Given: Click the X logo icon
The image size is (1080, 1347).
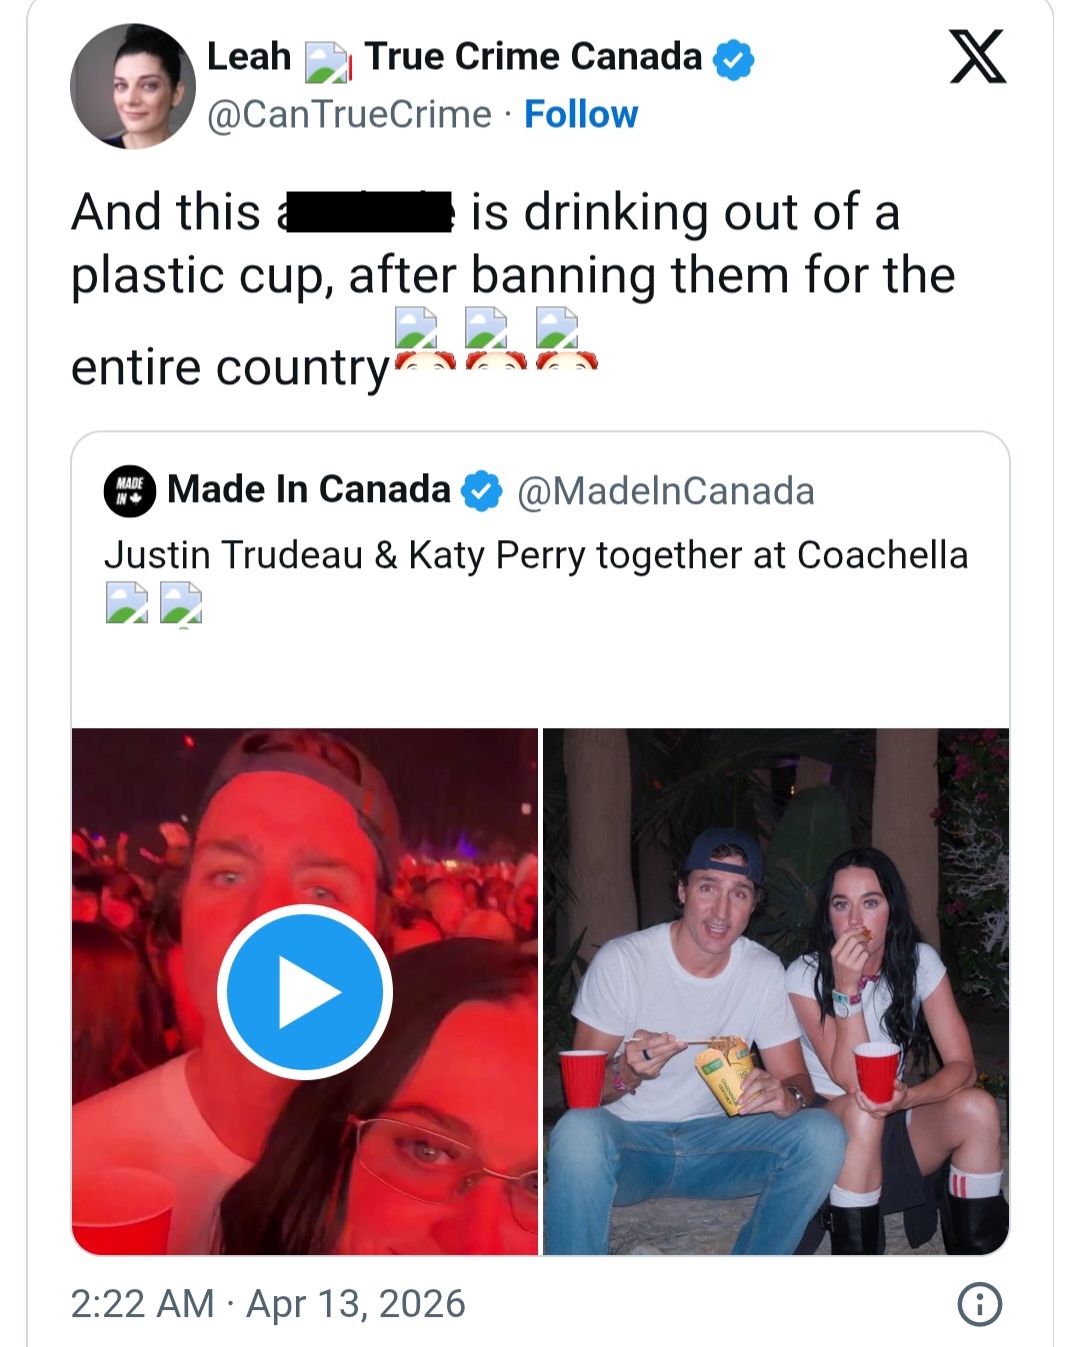Looking at the screenshot, I should (977, 58).
